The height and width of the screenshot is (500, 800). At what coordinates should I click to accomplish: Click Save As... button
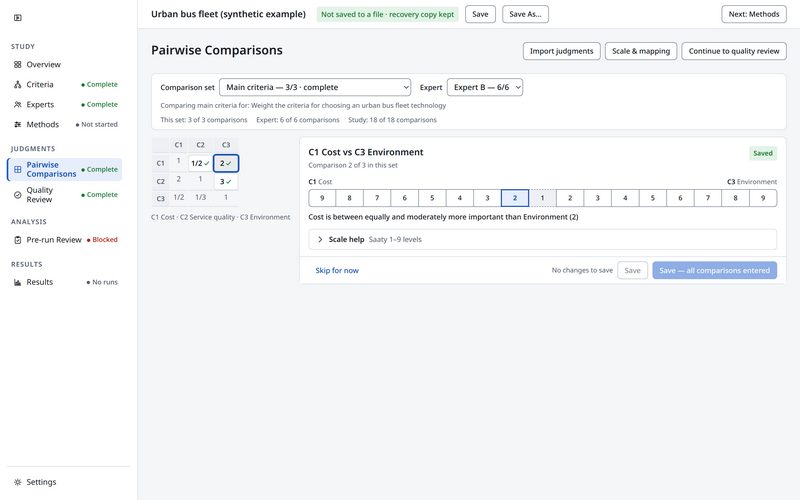click(x=526, y=14)
